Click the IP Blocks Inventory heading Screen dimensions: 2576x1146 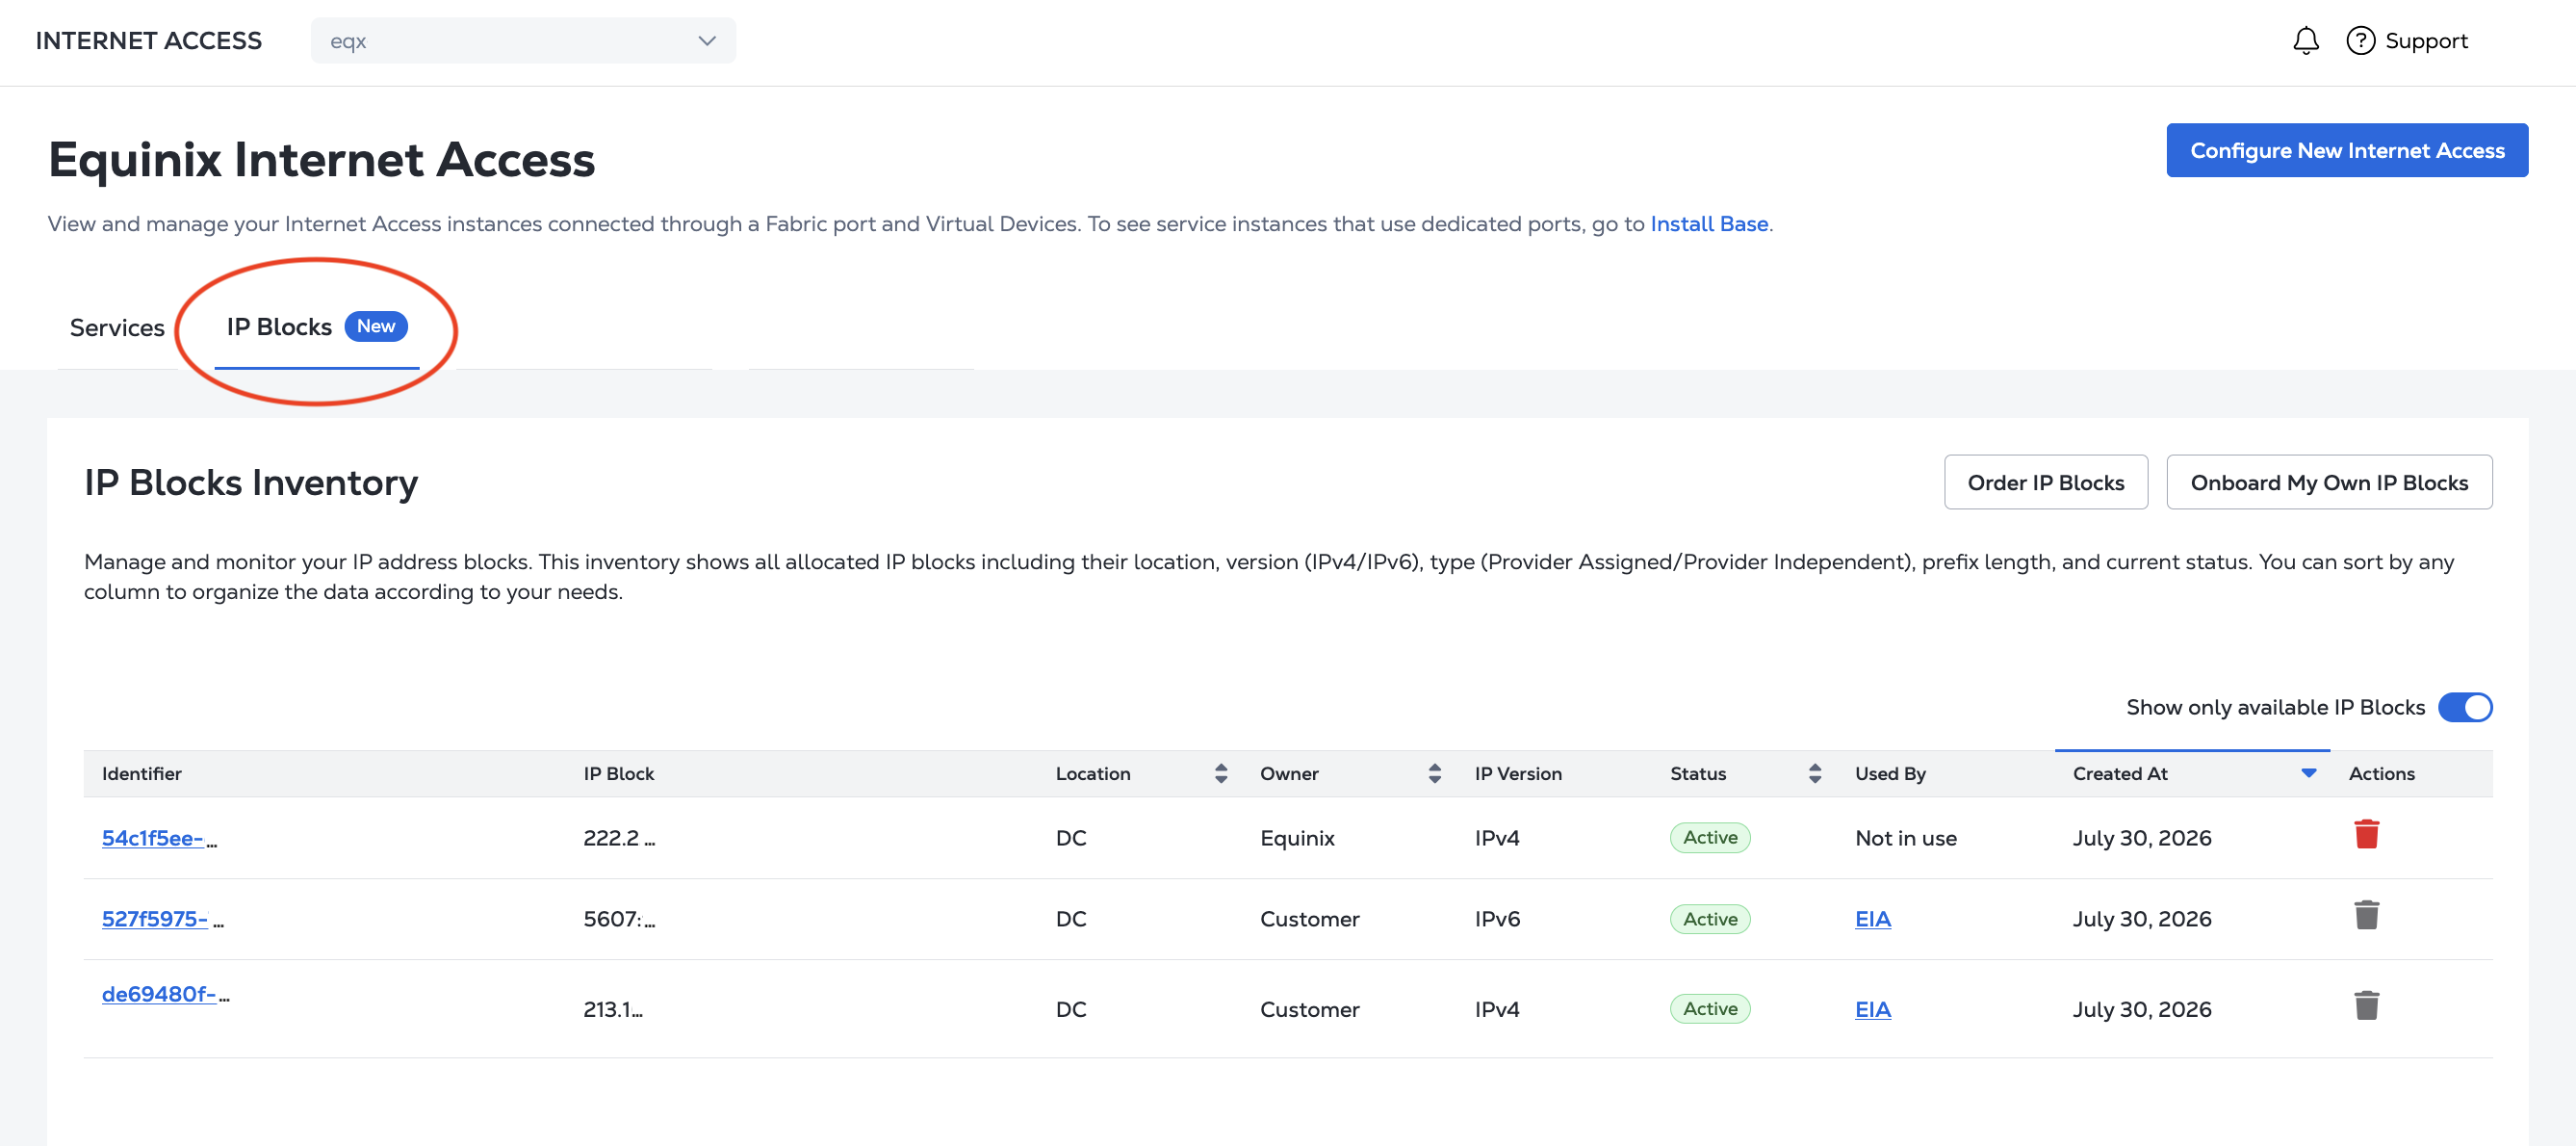pyautogui.click(x=250, y=482)
